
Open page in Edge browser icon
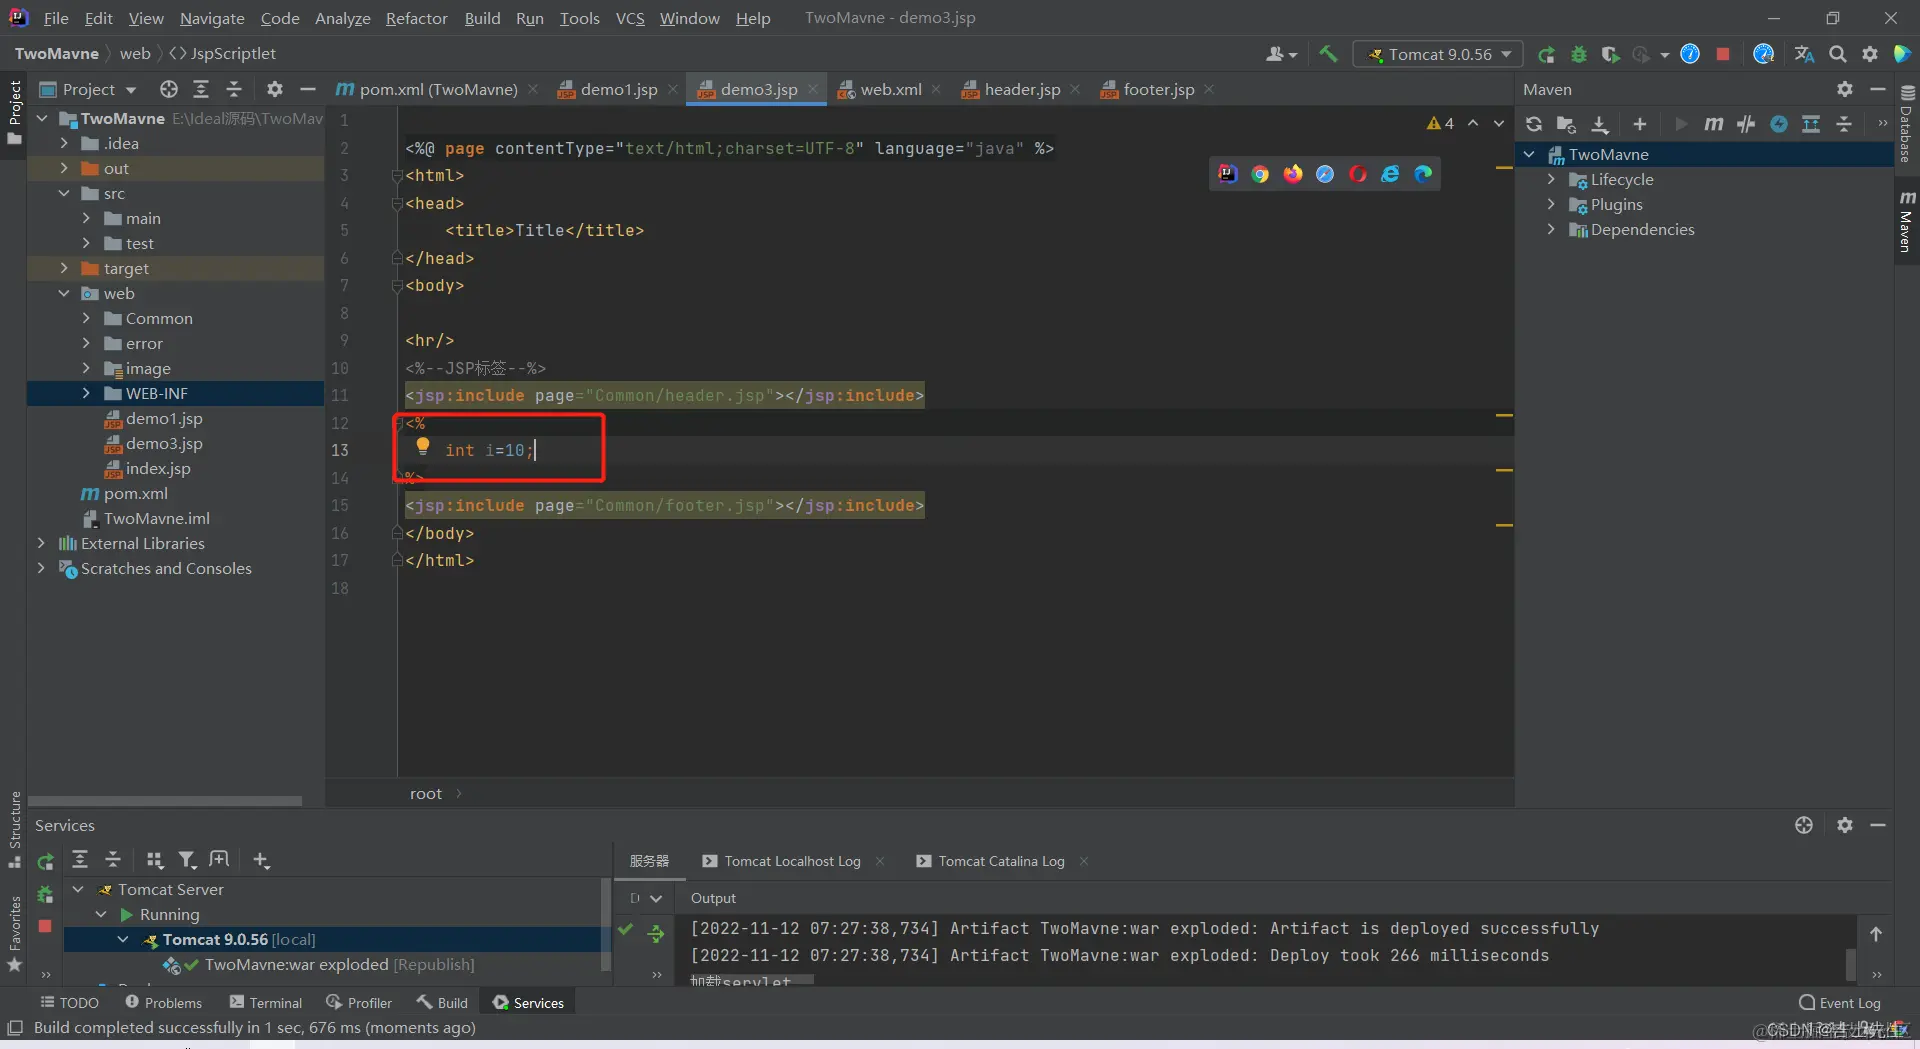(1423, 174)
